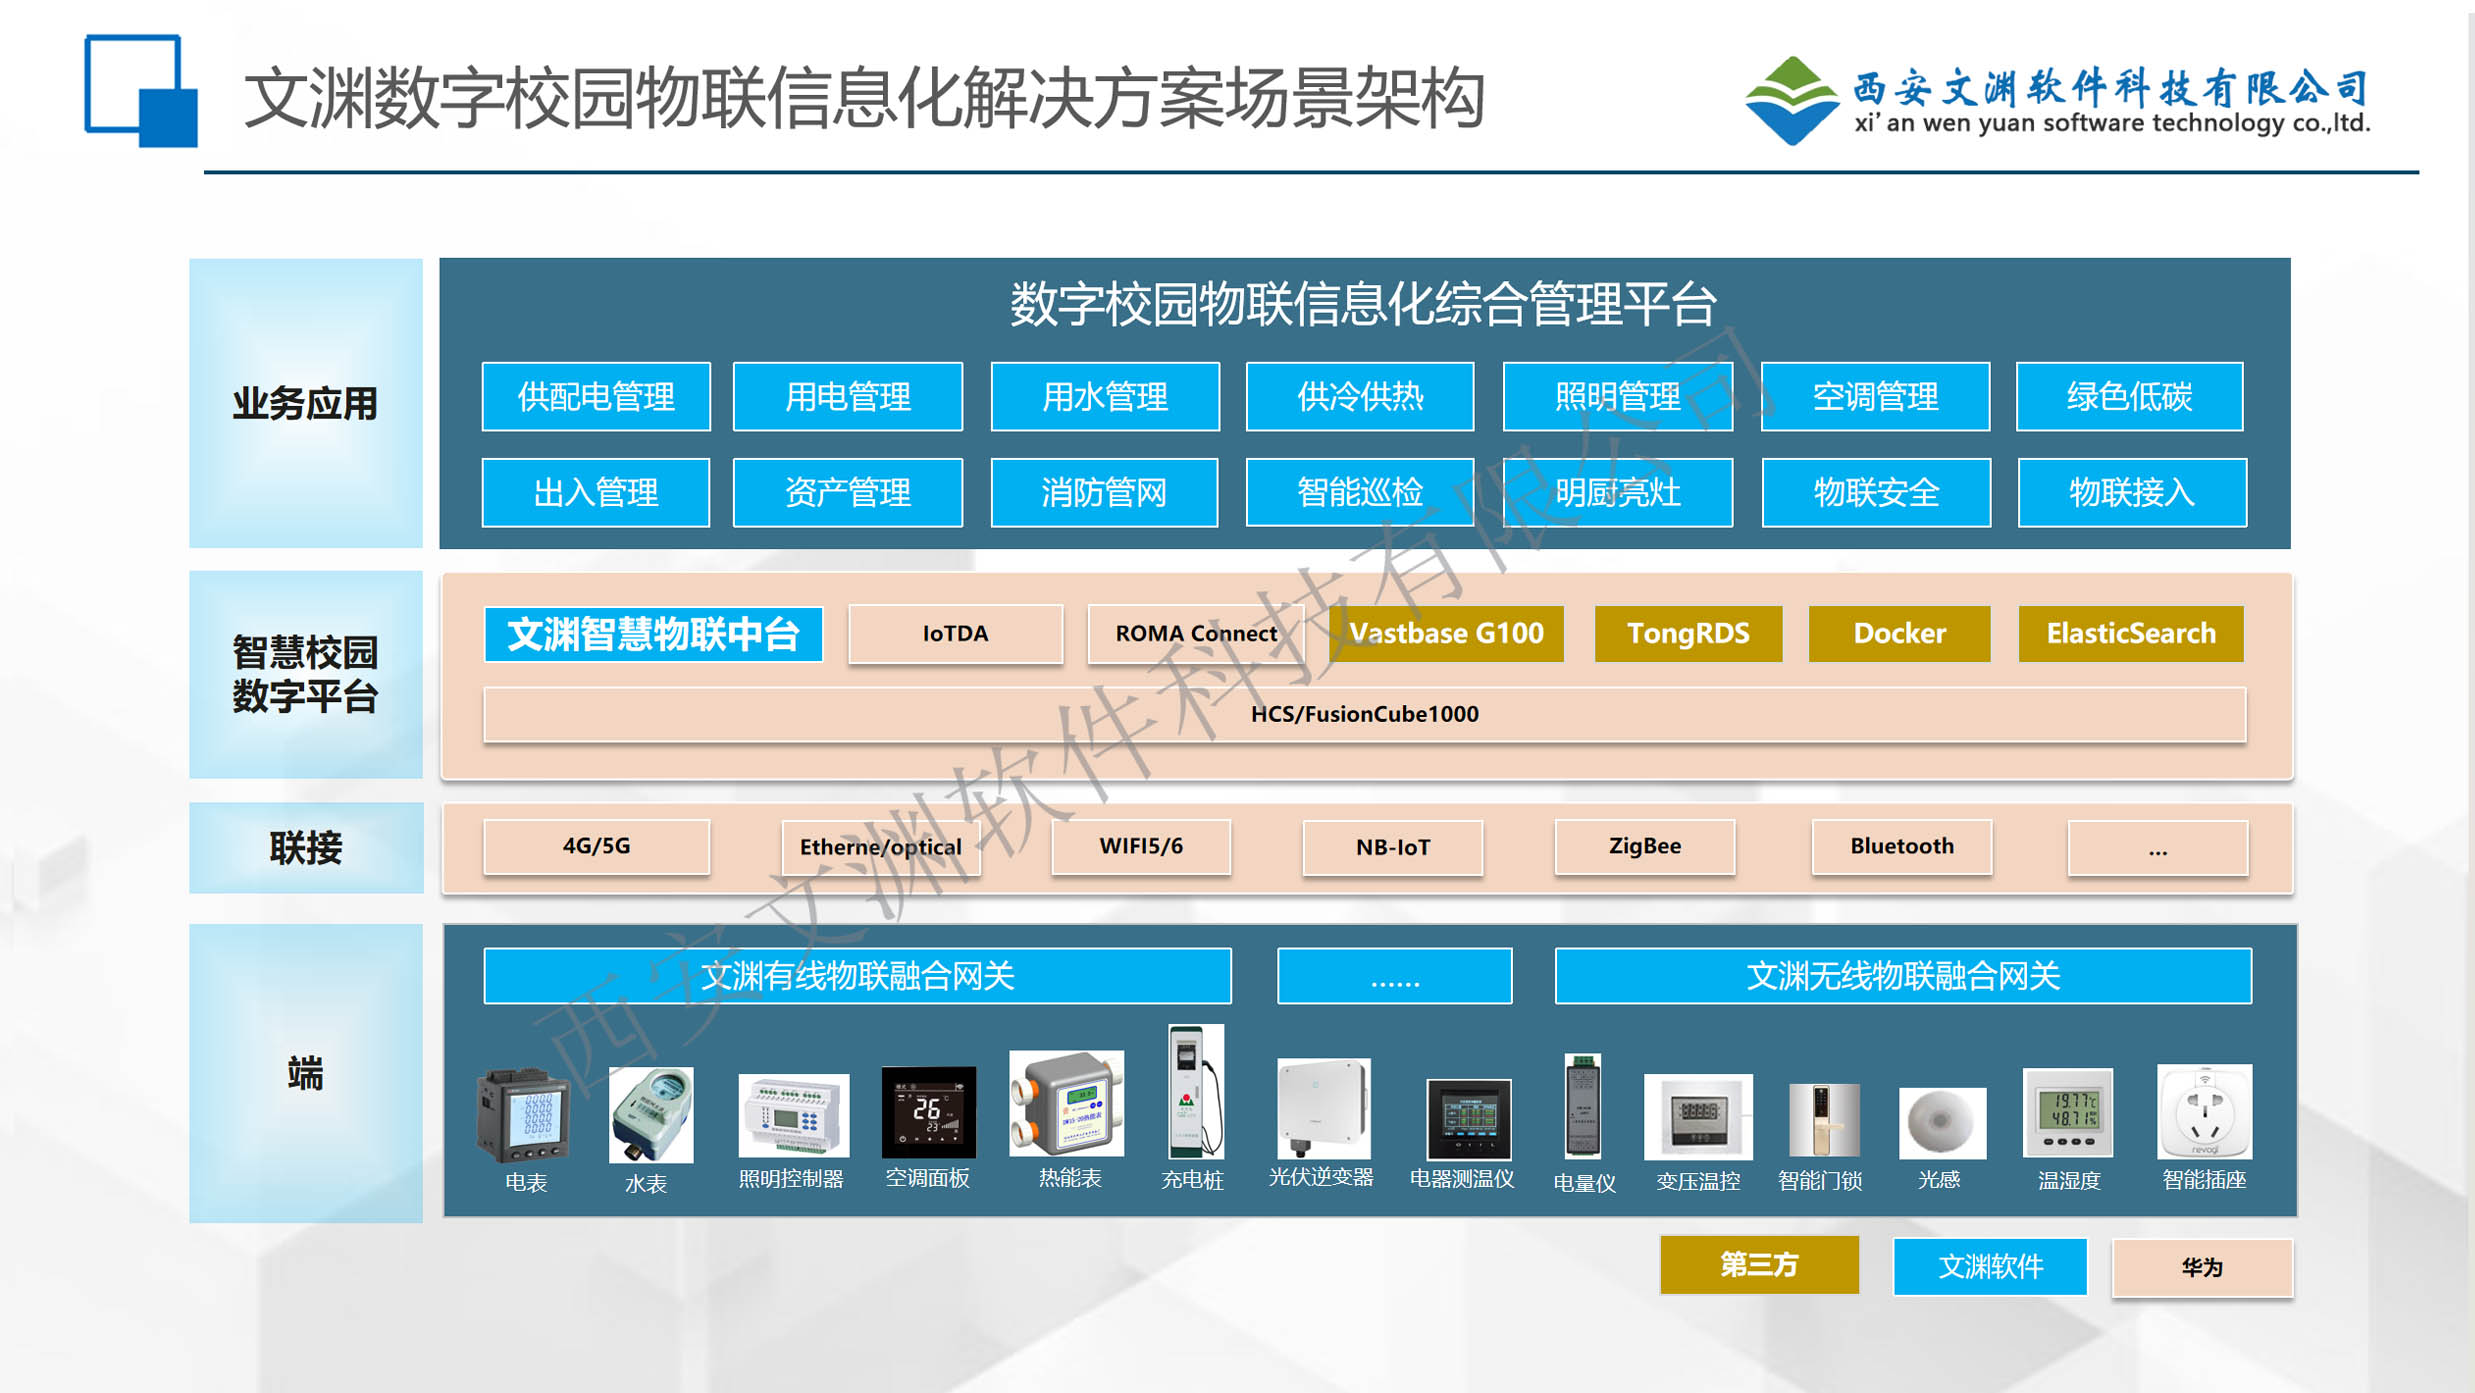Image resolution: width=2475 pixels, height=1393 pixels.
Task: Select the HCS/FusionCube1000 bar
Action: 1365,714
